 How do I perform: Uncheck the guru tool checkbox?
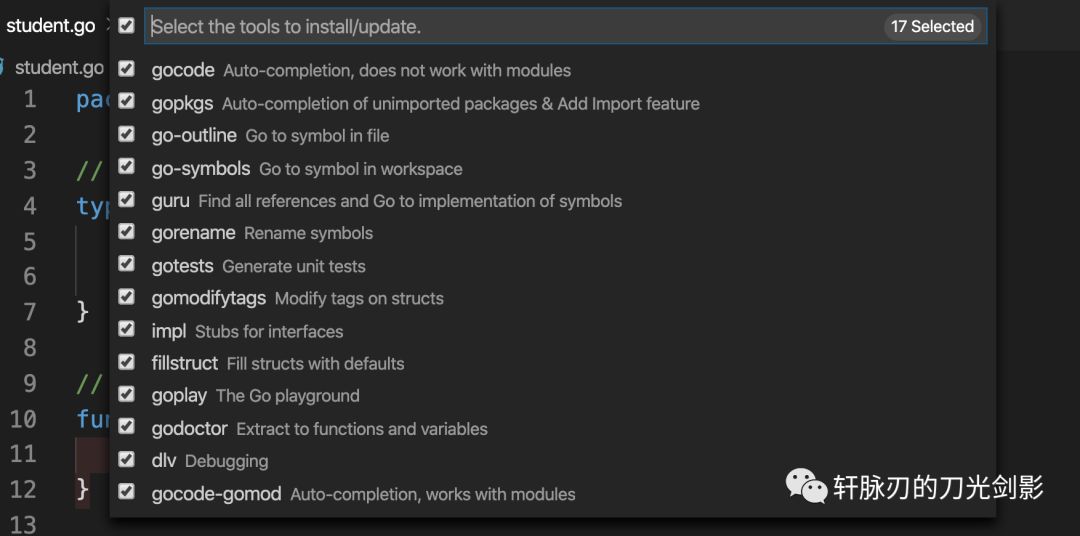point(126,199)
